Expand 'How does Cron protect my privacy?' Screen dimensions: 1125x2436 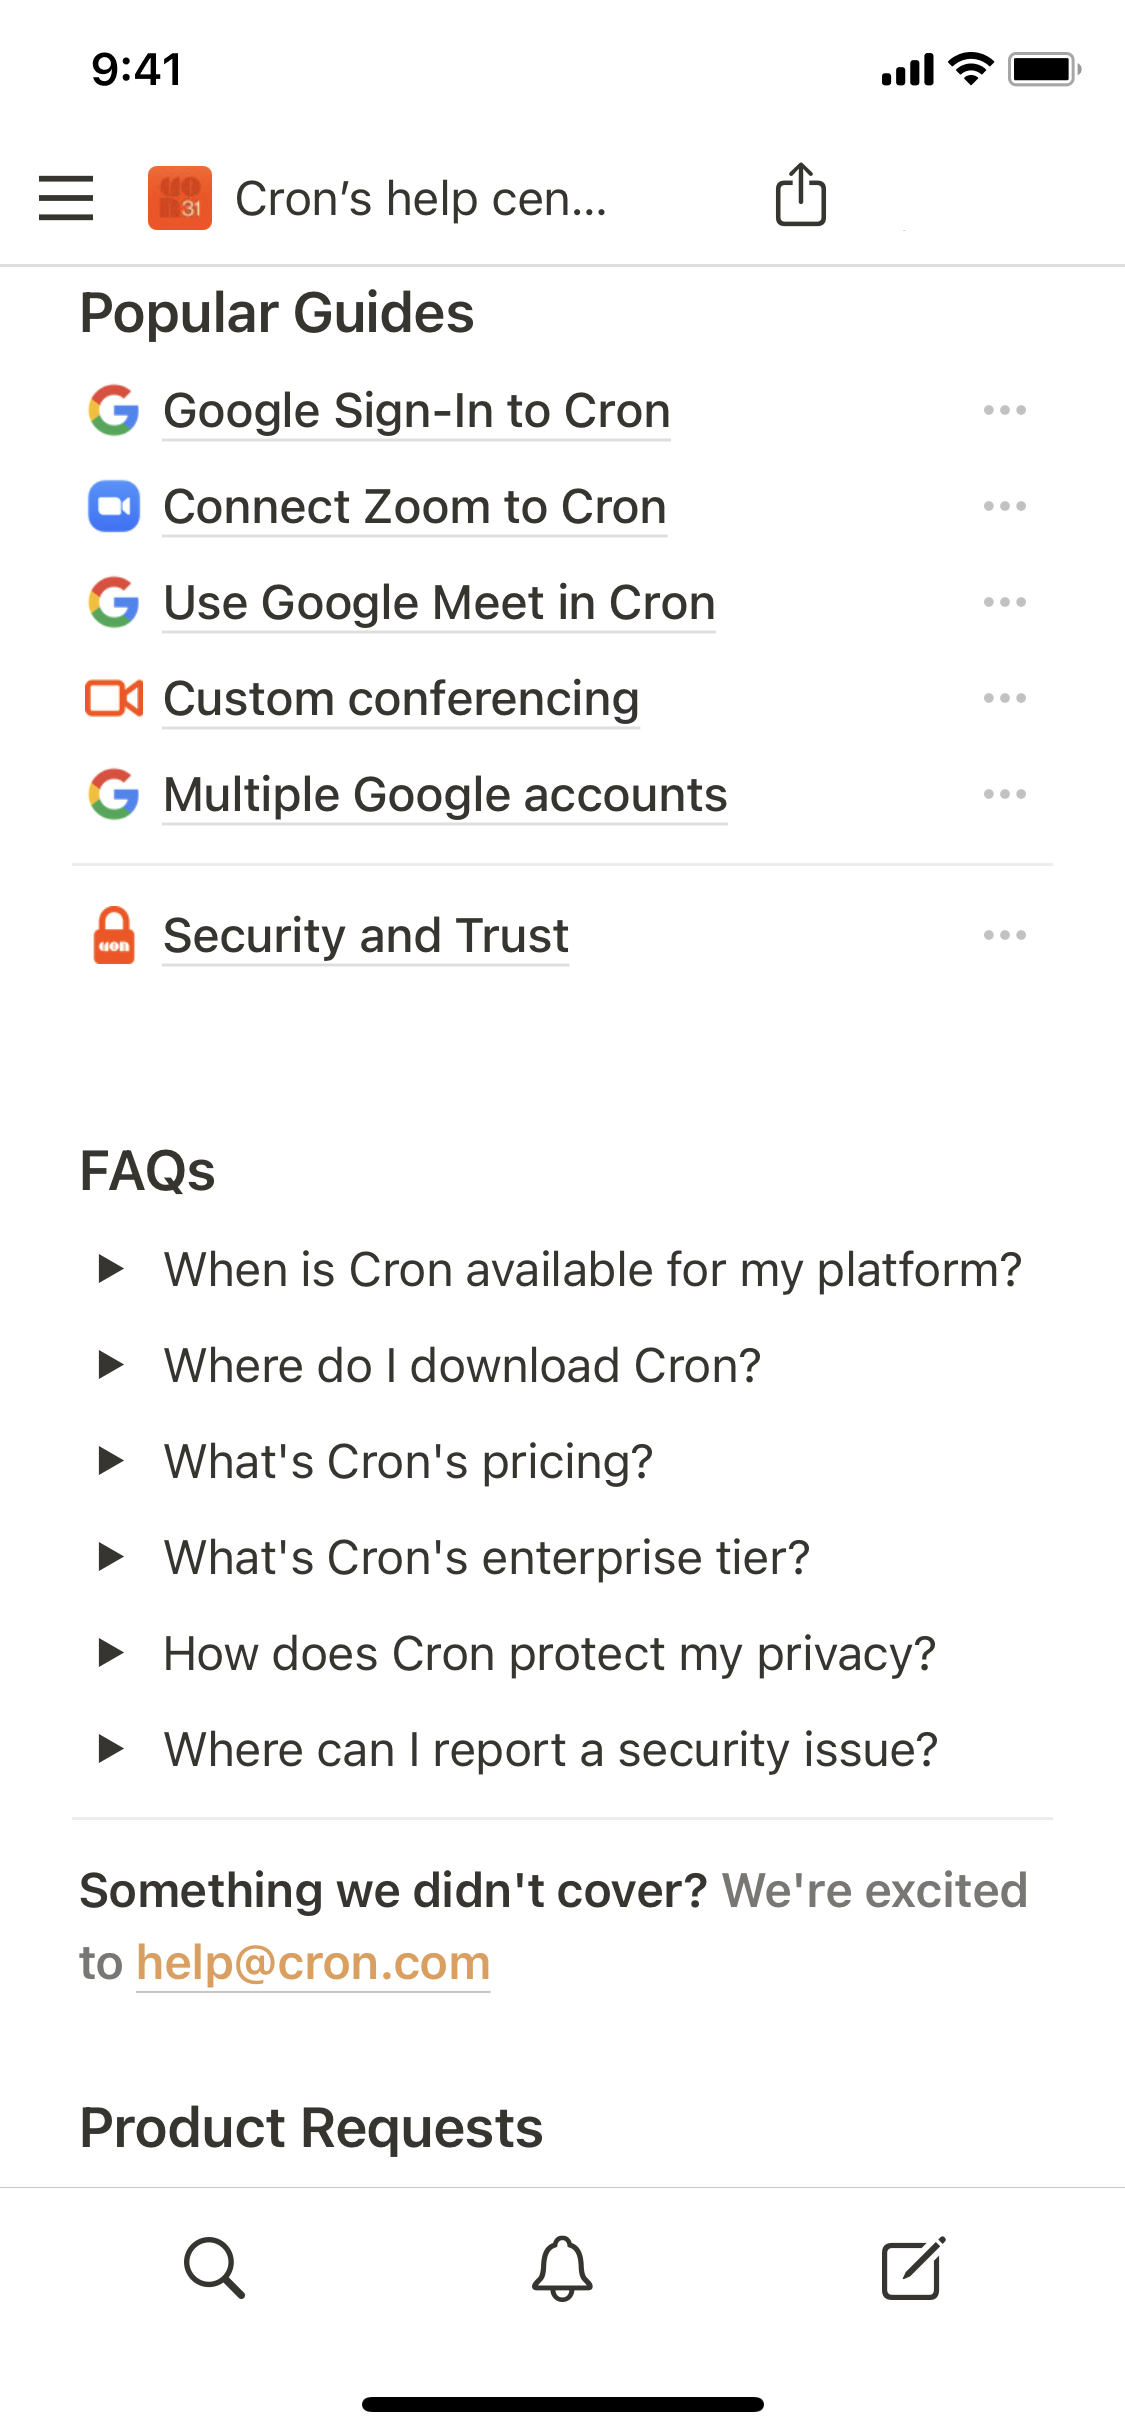pyautogui.click(x=111, y=1654)
